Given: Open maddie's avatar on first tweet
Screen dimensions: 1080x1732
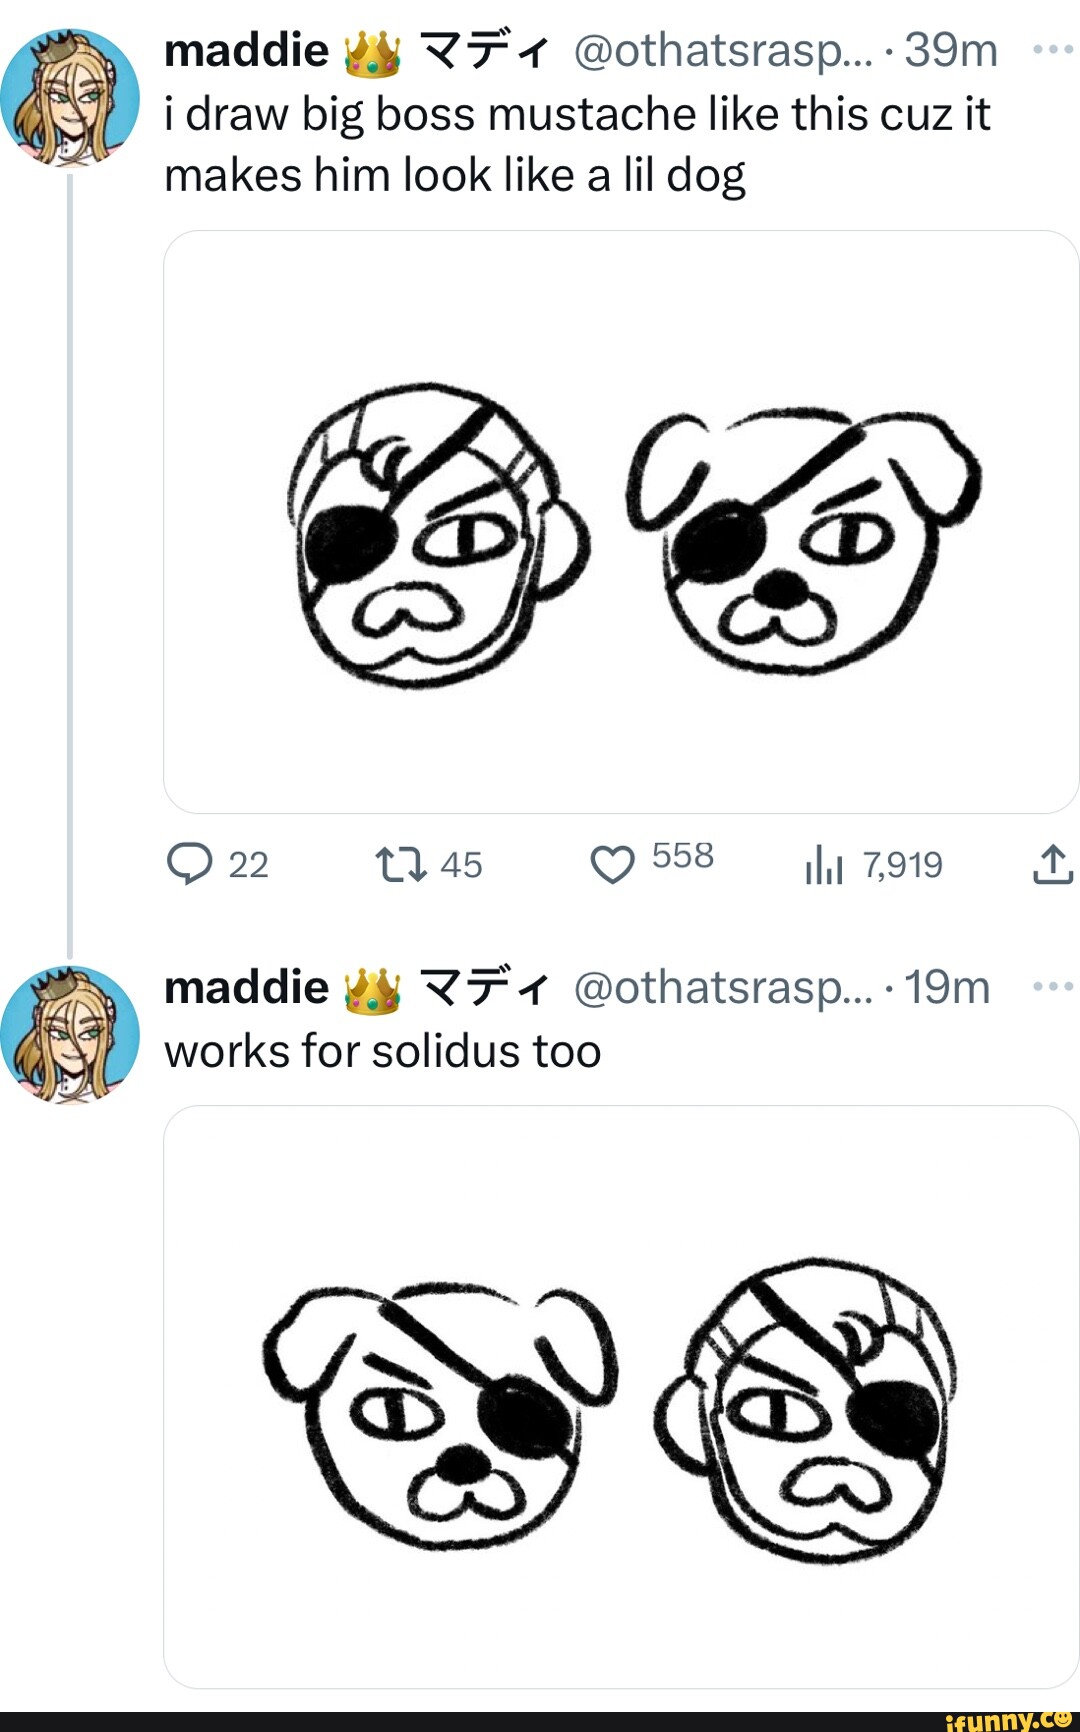Looking at the screenshot, I should pyautogui.click(x=70, y=96).
